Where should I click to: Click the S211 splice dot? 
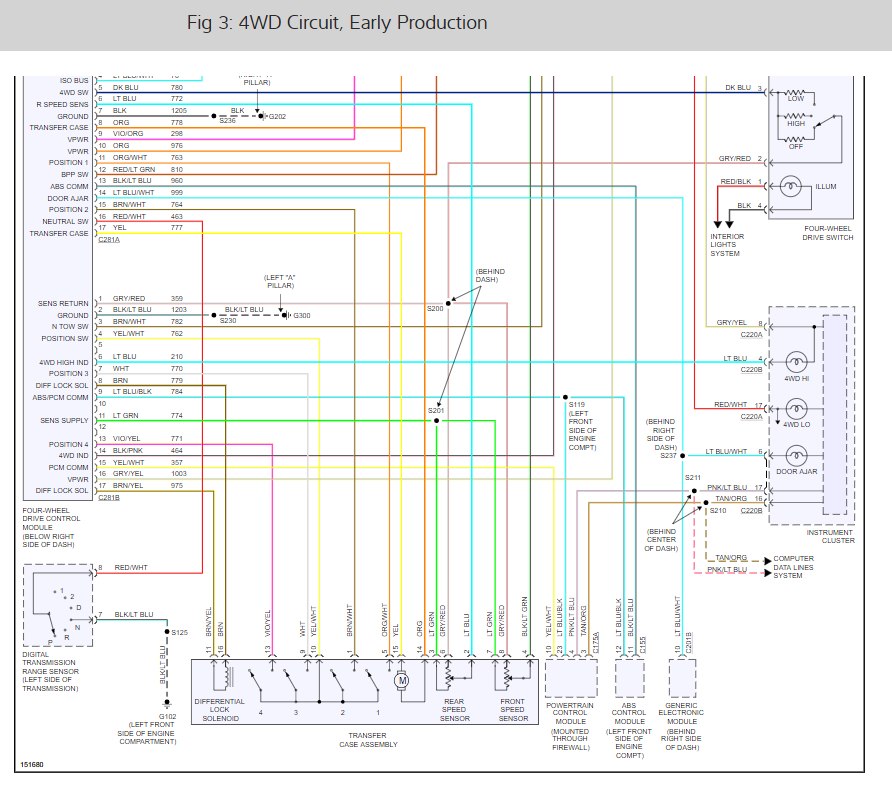click(694, 491)
